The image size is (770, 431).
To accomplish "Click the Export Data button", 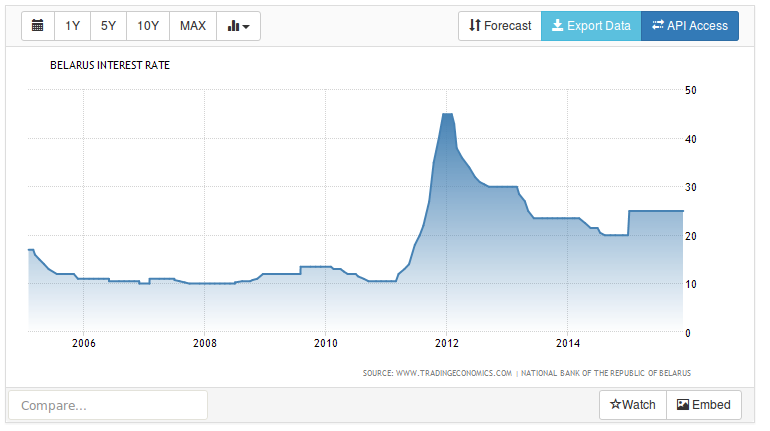I will pos(592,26).
